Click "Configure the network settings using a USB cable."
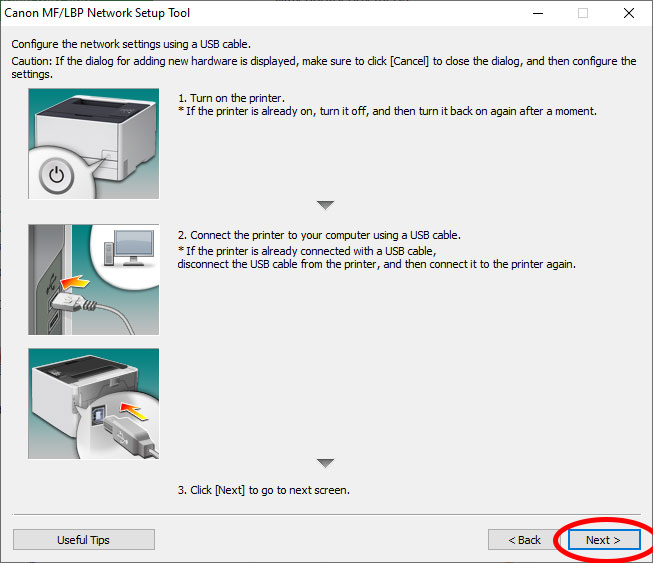Image resolution: width=653 pixels, height=563 pixels. point(131,44)
